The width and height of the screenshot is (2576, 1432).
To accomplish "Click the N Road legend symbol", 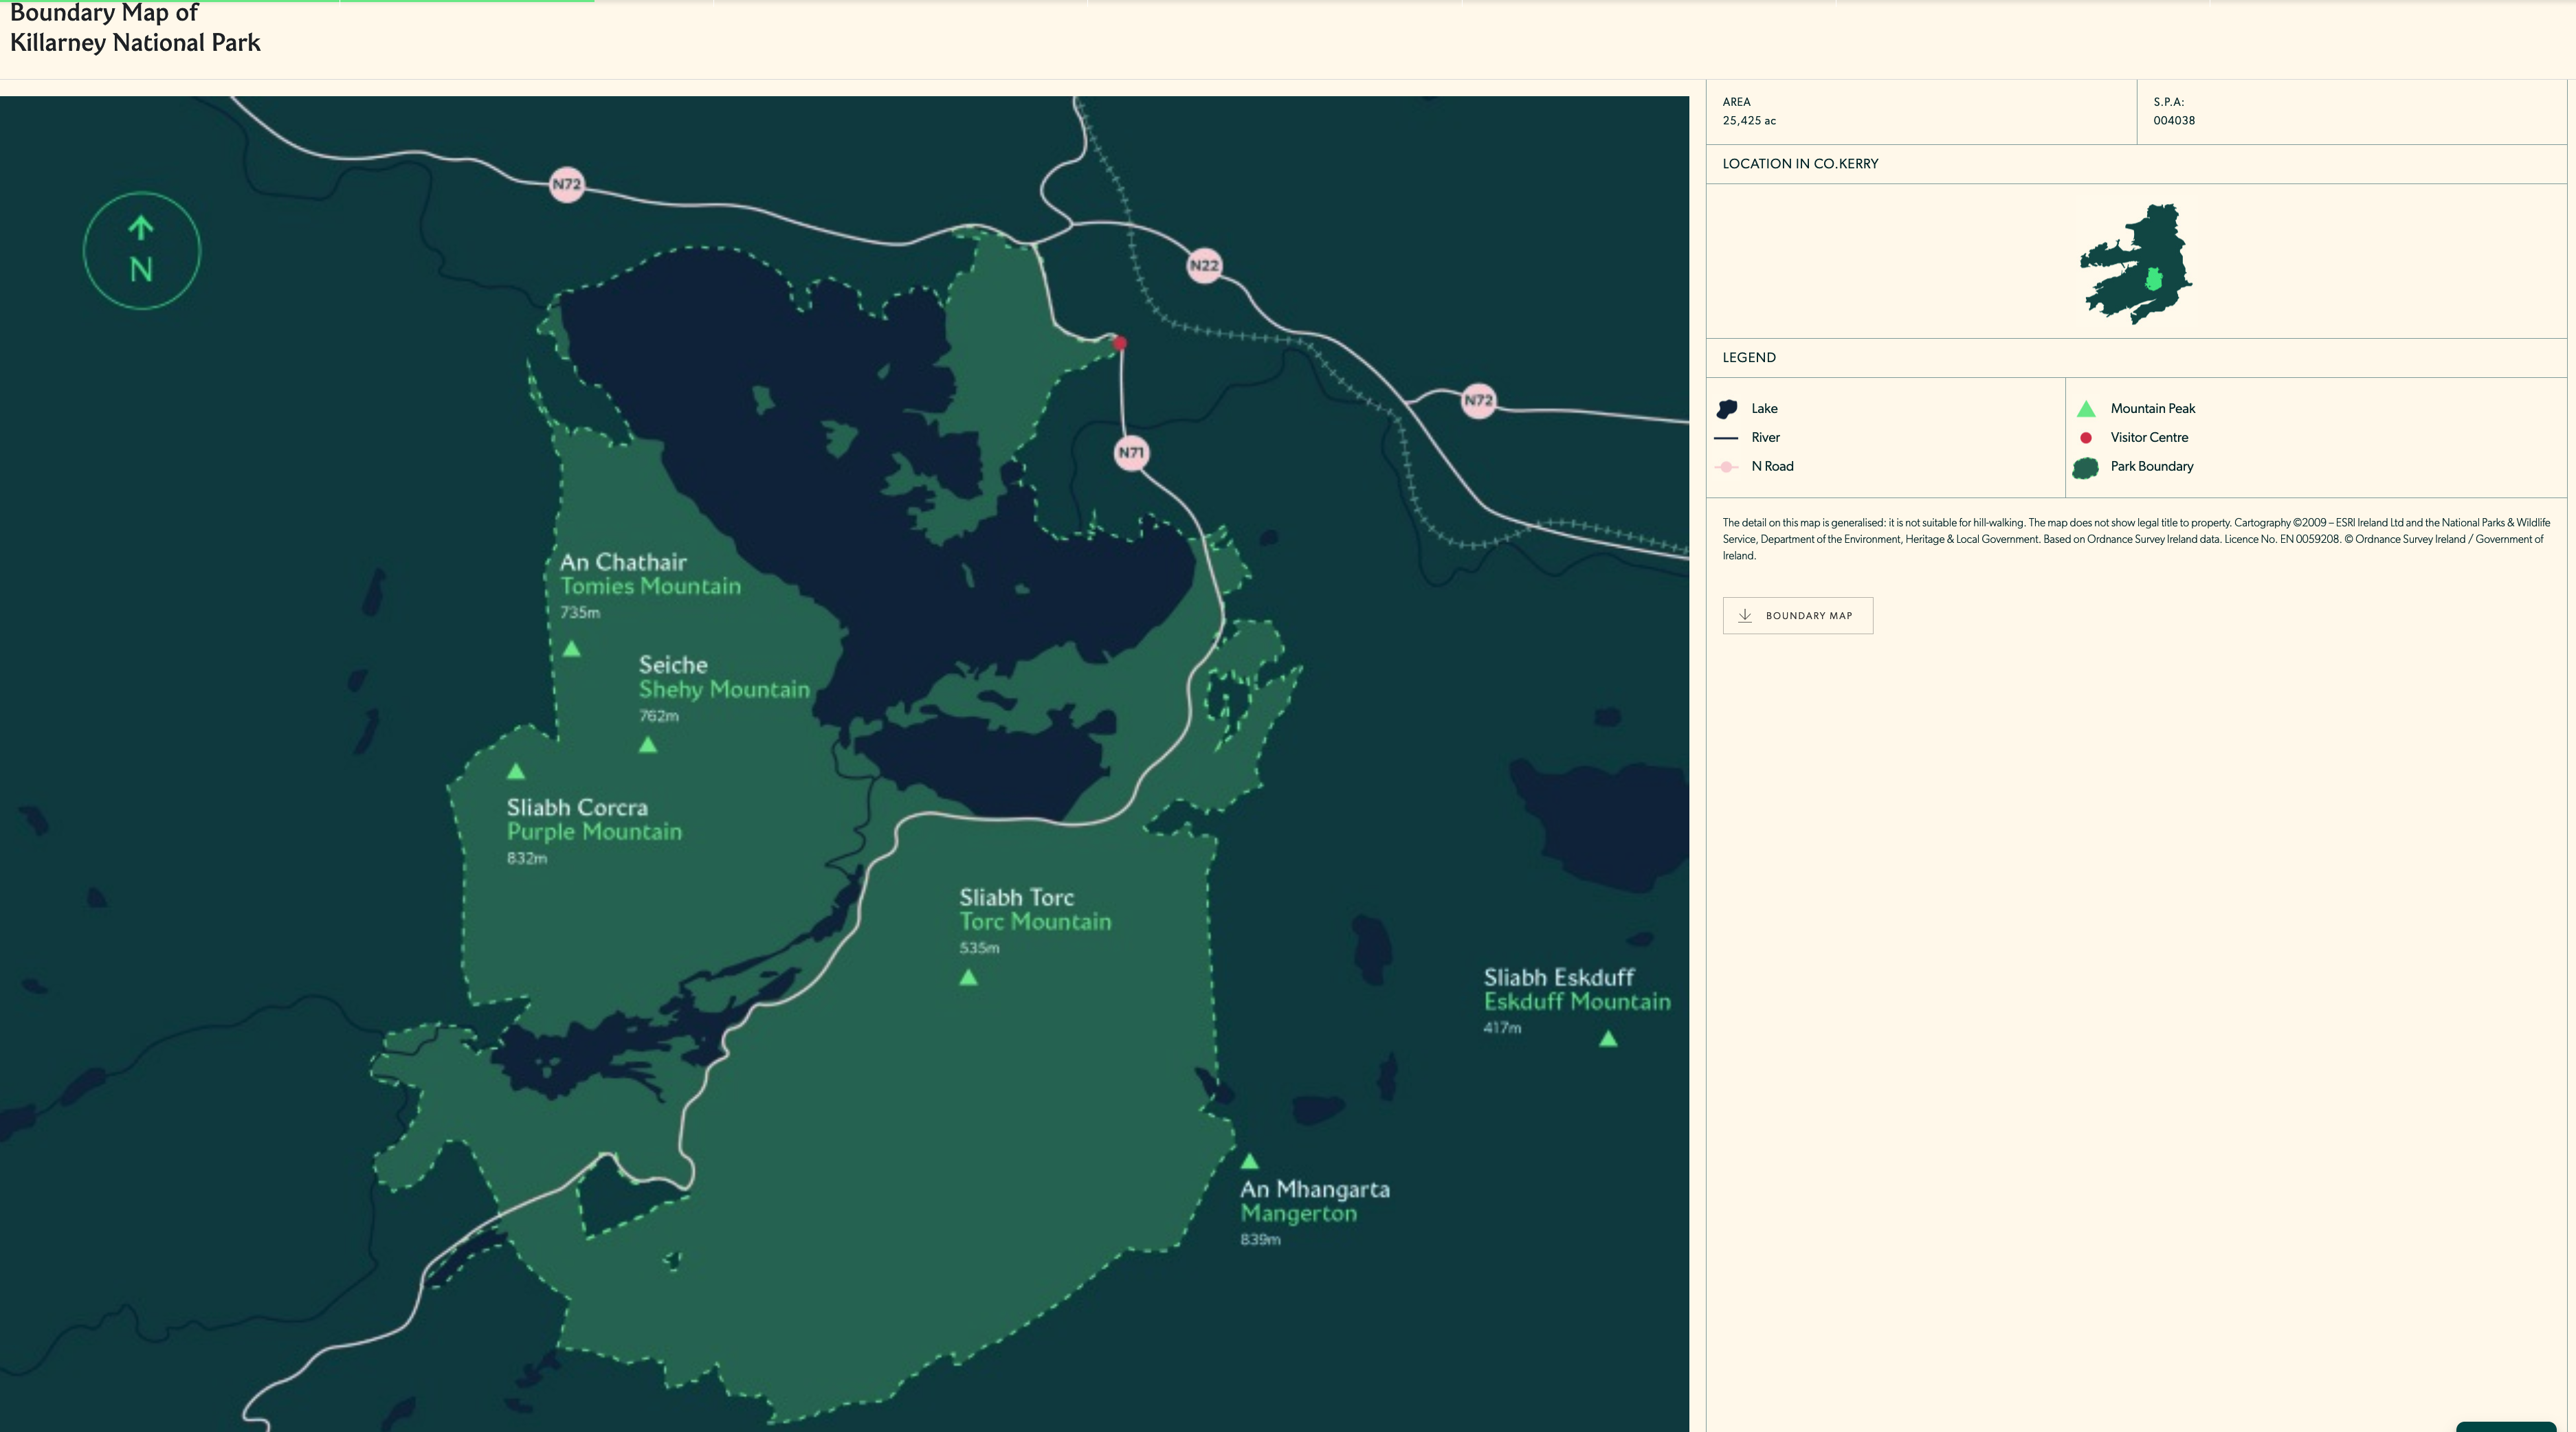I will pos(1727,467).
